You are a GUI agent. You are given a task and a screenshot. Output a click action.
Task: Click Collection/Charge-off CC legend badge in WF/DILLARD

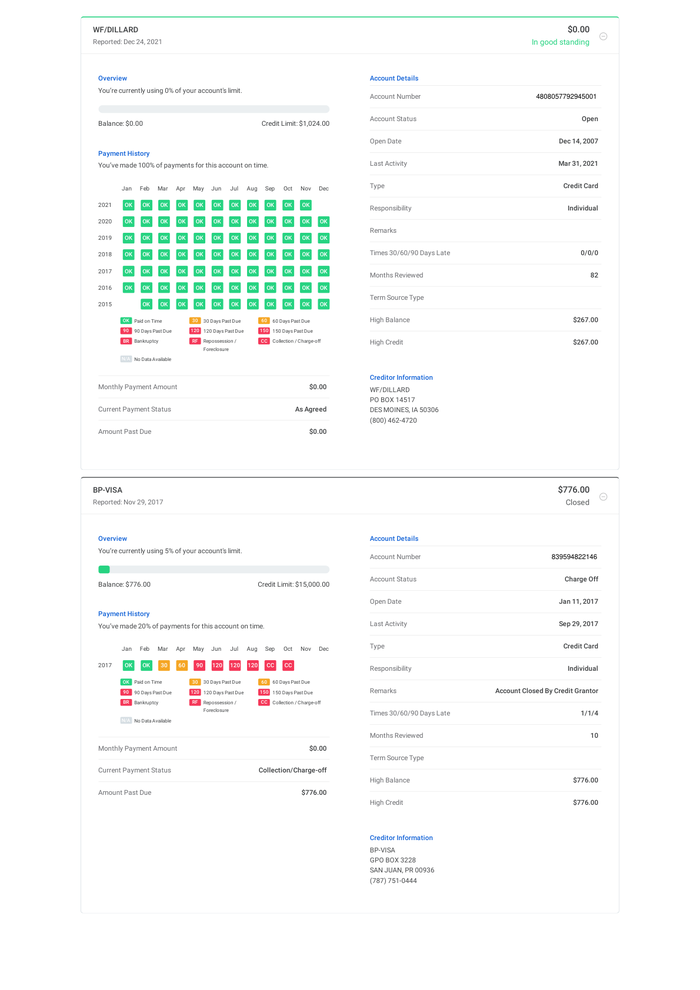pos(264,341)
